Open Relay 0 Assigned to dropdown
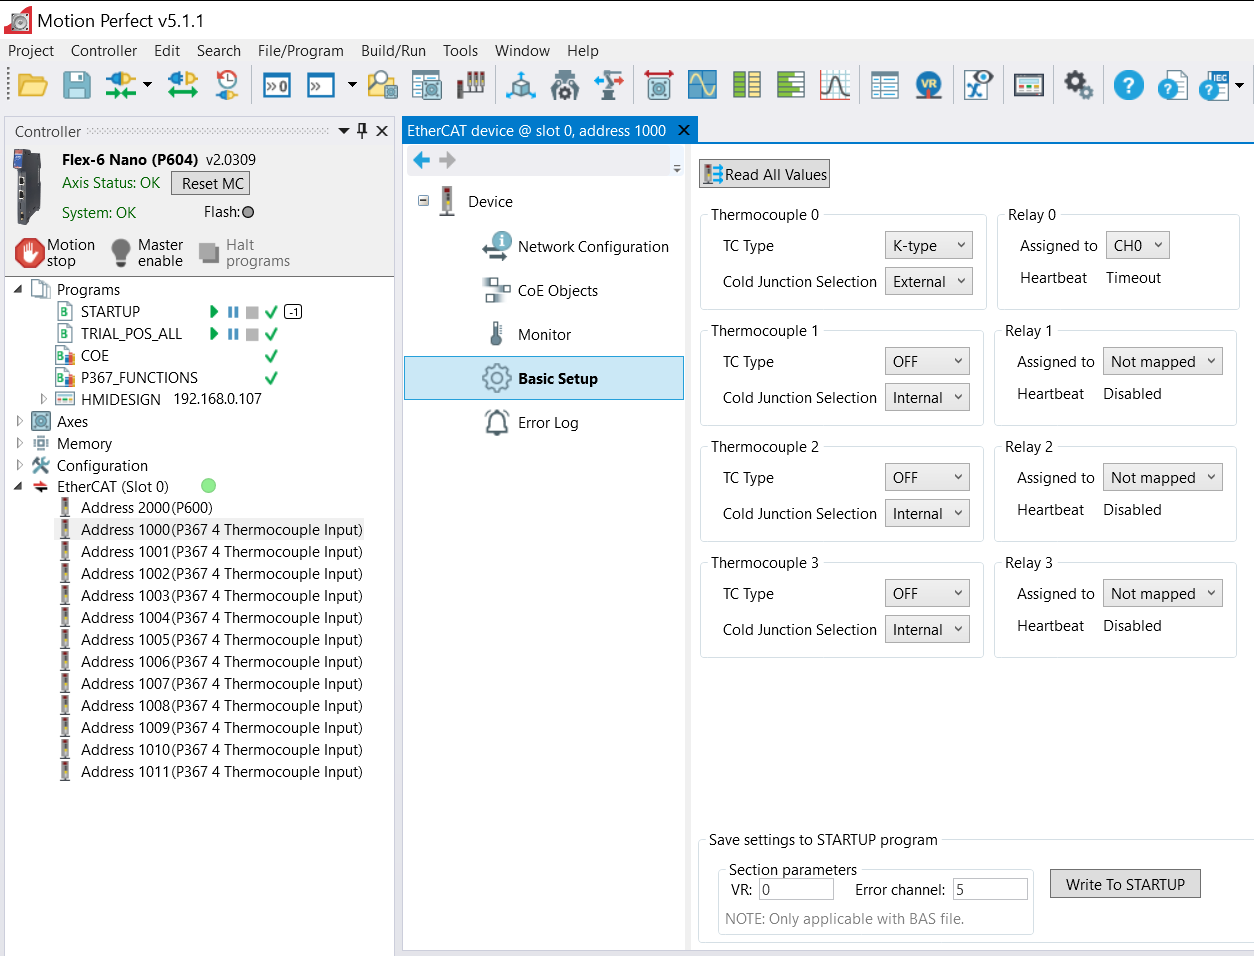Viewport: 1254px width, 956px height. click(x=1138, y=246)
